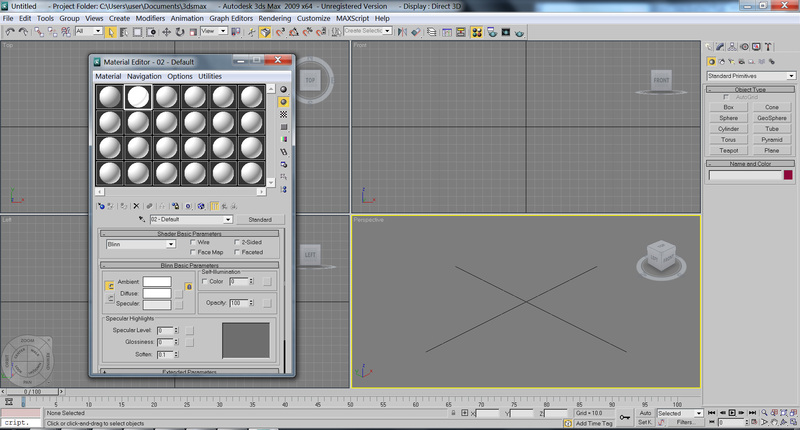Click the Teapot primitive button
This screenshot has height=430, width=800.
click(x=729, y=150)
